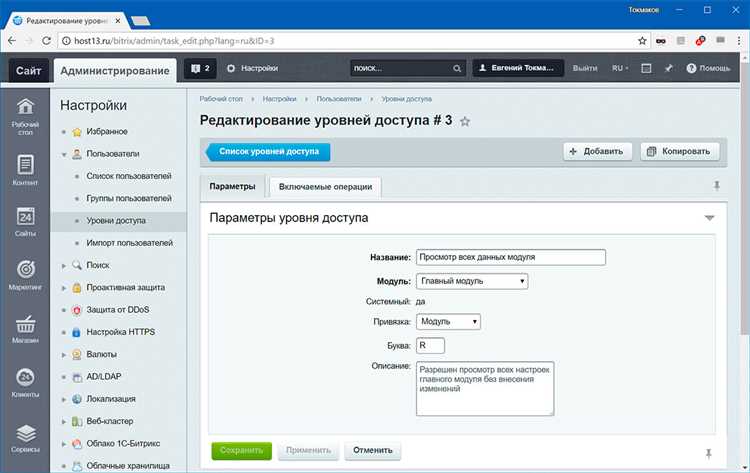Open the RU language dropdown
The image size is (750, 473).
coord(620,68)
